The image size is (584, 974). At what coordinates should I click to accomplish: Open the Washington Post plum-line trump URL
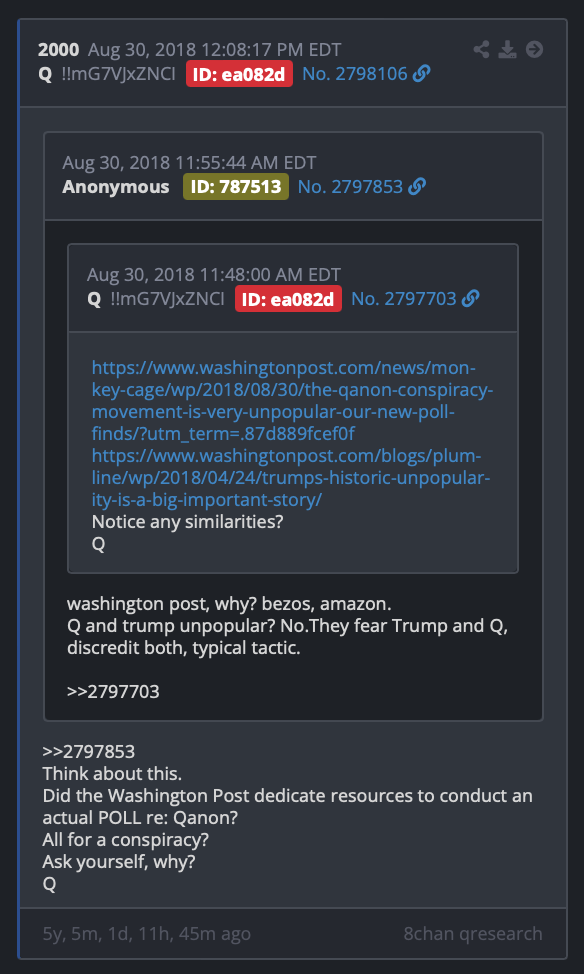291,478
